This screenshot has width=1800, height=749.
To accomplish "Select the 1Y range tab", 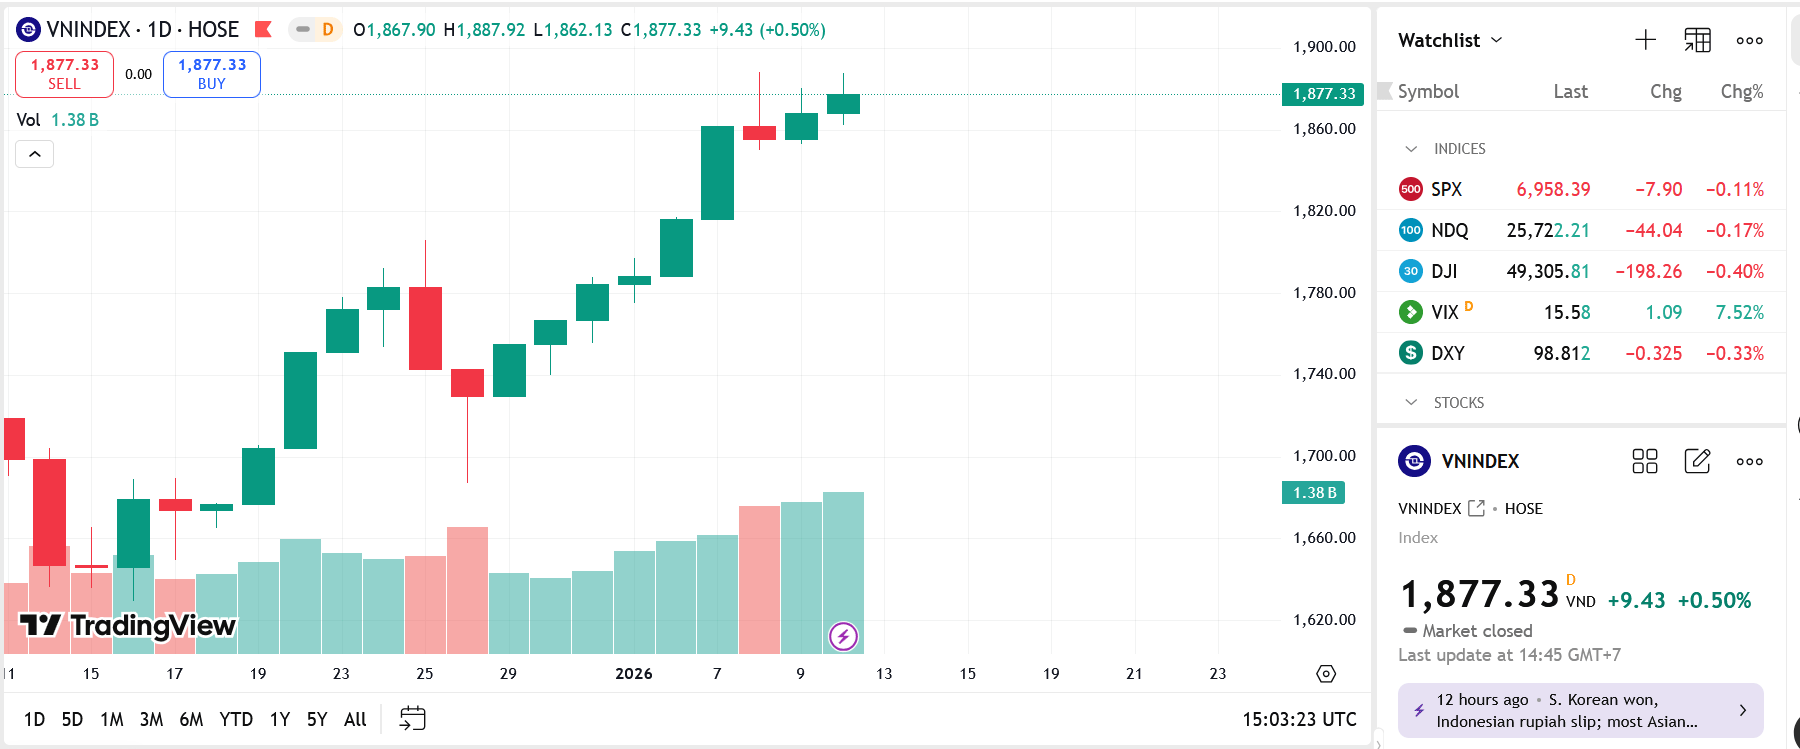I will pos(279,719).
